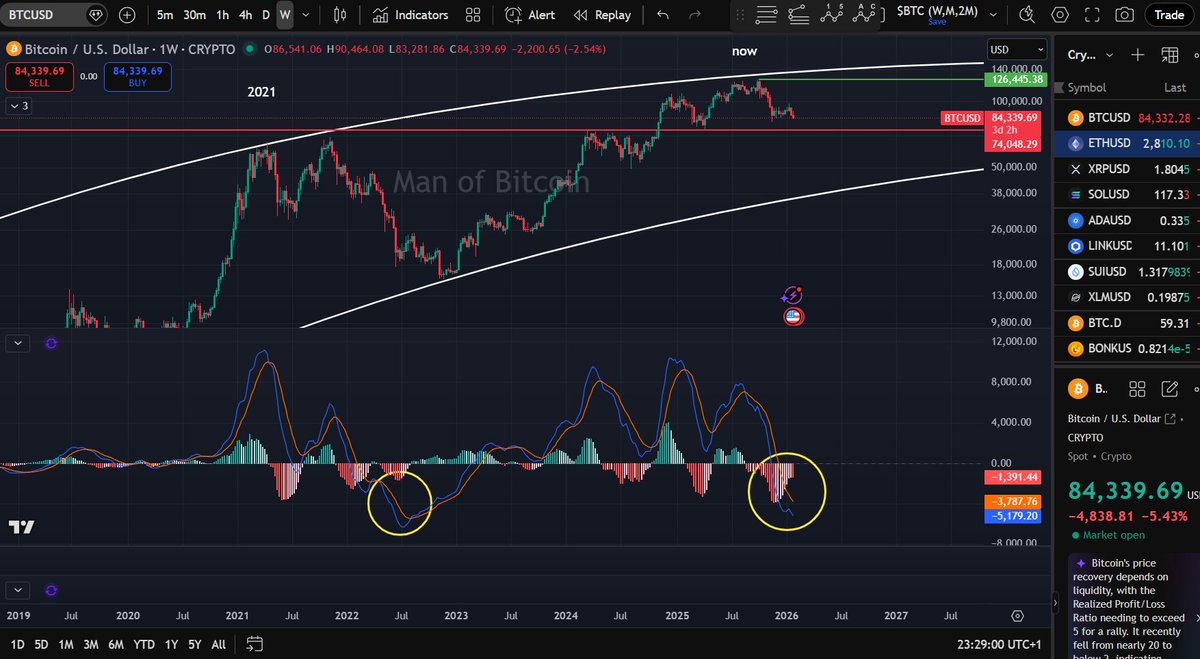Open the go-to-date calendar icon
The width and height of the screenshot is (1200, 659).
[x=253, y=646]
